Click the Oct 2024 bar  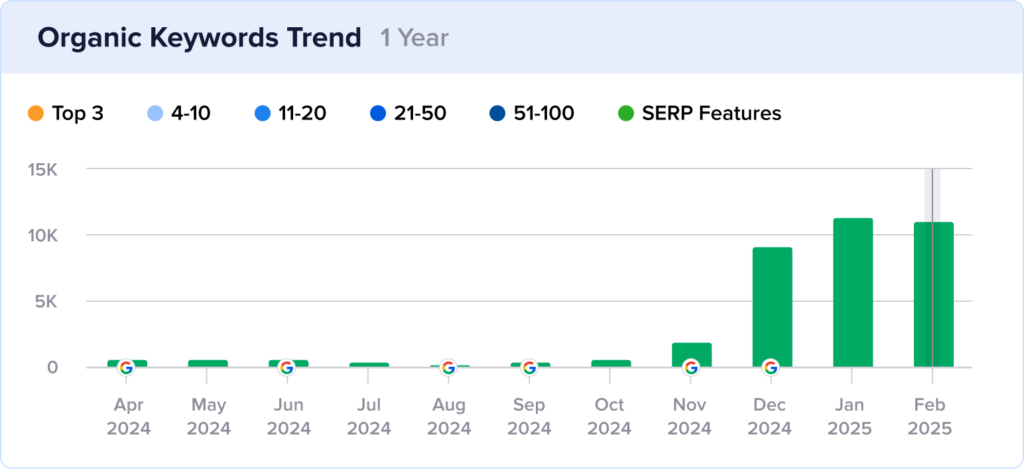pyautogui.click(x=611, y=363)
